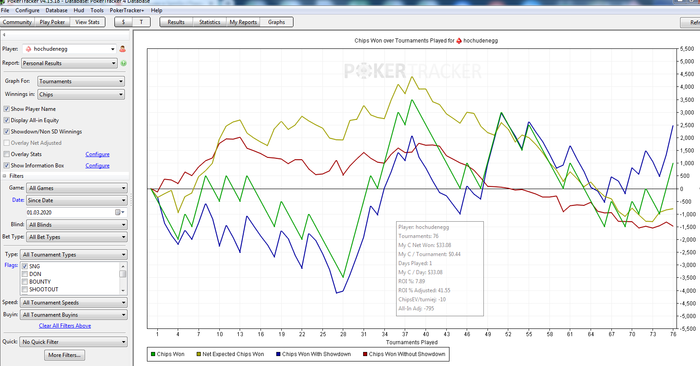This screenshot has width=700, height=366.
Task: Click Configure link next to Overlay Stats
Action: [97, 154]
